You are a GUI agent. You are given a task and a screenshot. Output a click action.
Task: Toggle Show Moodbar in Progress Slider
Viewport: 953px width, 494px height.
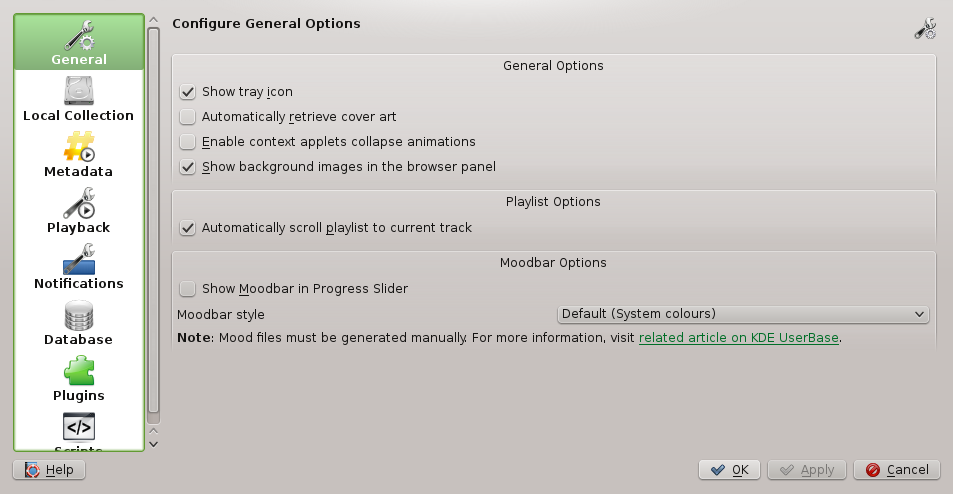pyautogui.click(x=187, y=289)
